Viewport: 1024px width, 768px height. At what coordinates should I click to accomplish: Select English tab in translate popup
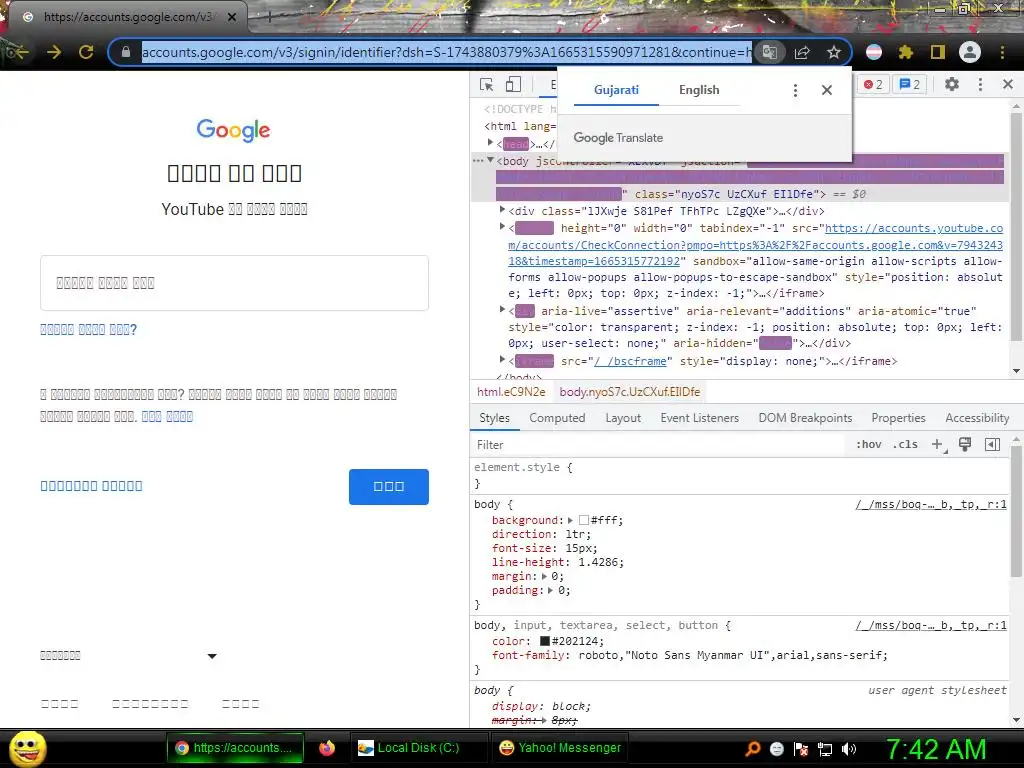coord(699,90)
